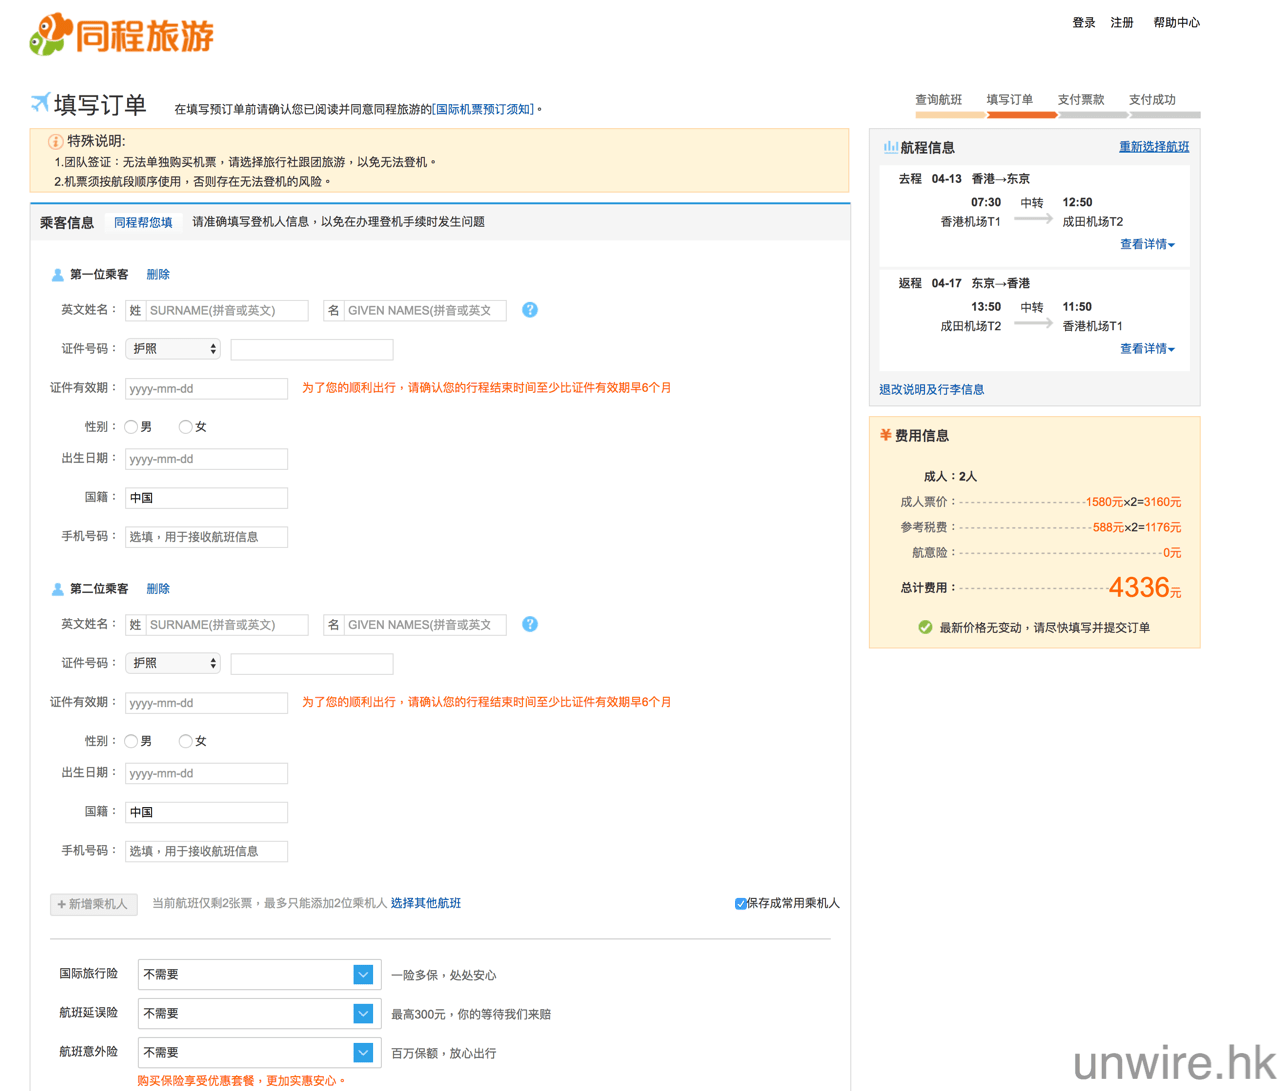The width and height of the screenshot is (1280, 1091).
Task: Click second passenger name help question icon
Action: [530, 624]
